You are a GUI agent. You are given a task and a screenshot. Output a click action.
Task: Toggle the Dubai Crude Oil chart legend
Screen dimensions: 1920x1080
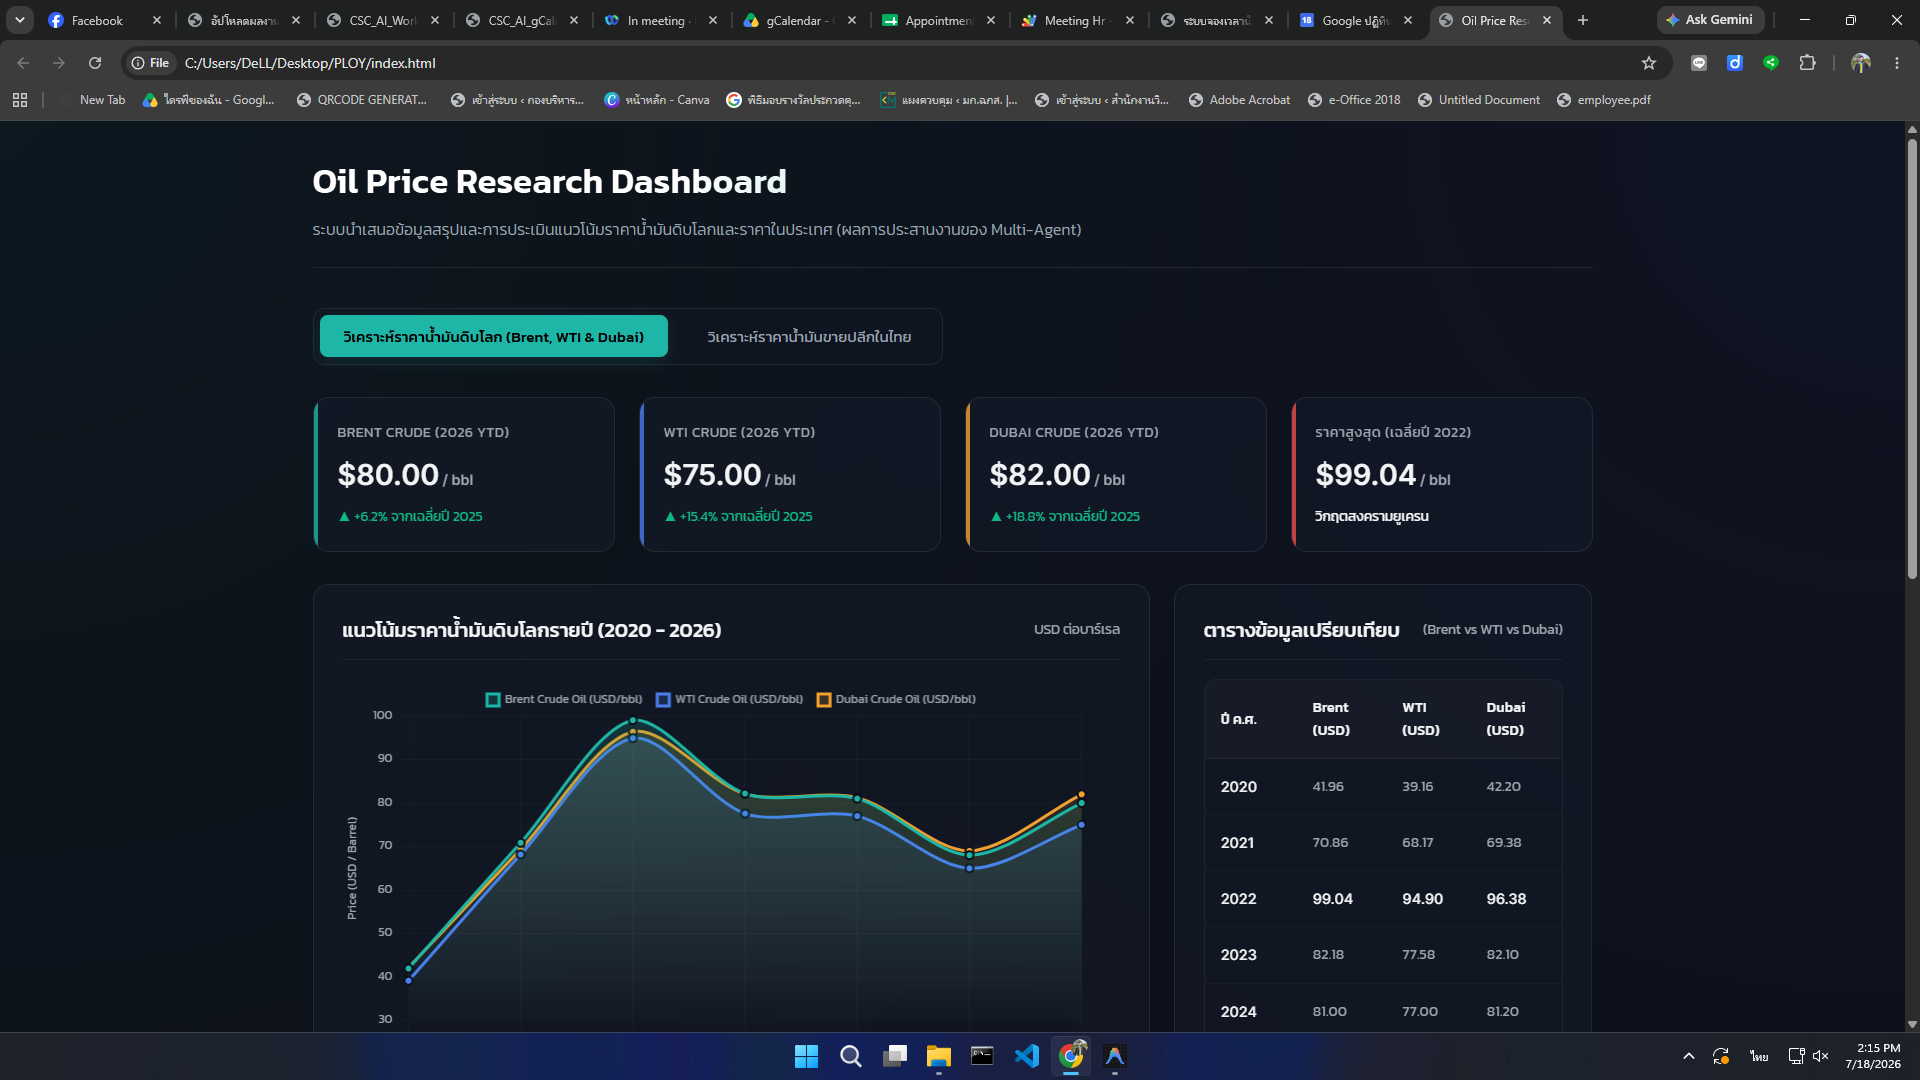(896, 699)
